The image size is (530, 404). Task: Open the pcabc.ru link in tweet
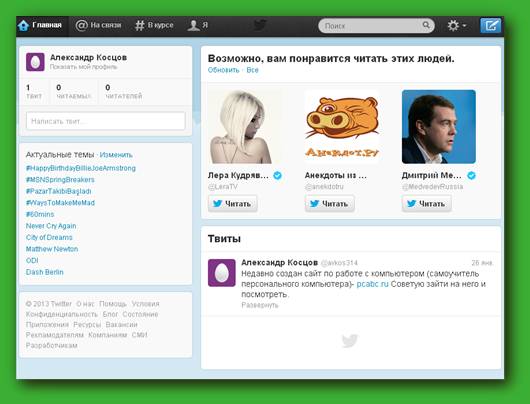pyautogui.click(x=372, y=284)
